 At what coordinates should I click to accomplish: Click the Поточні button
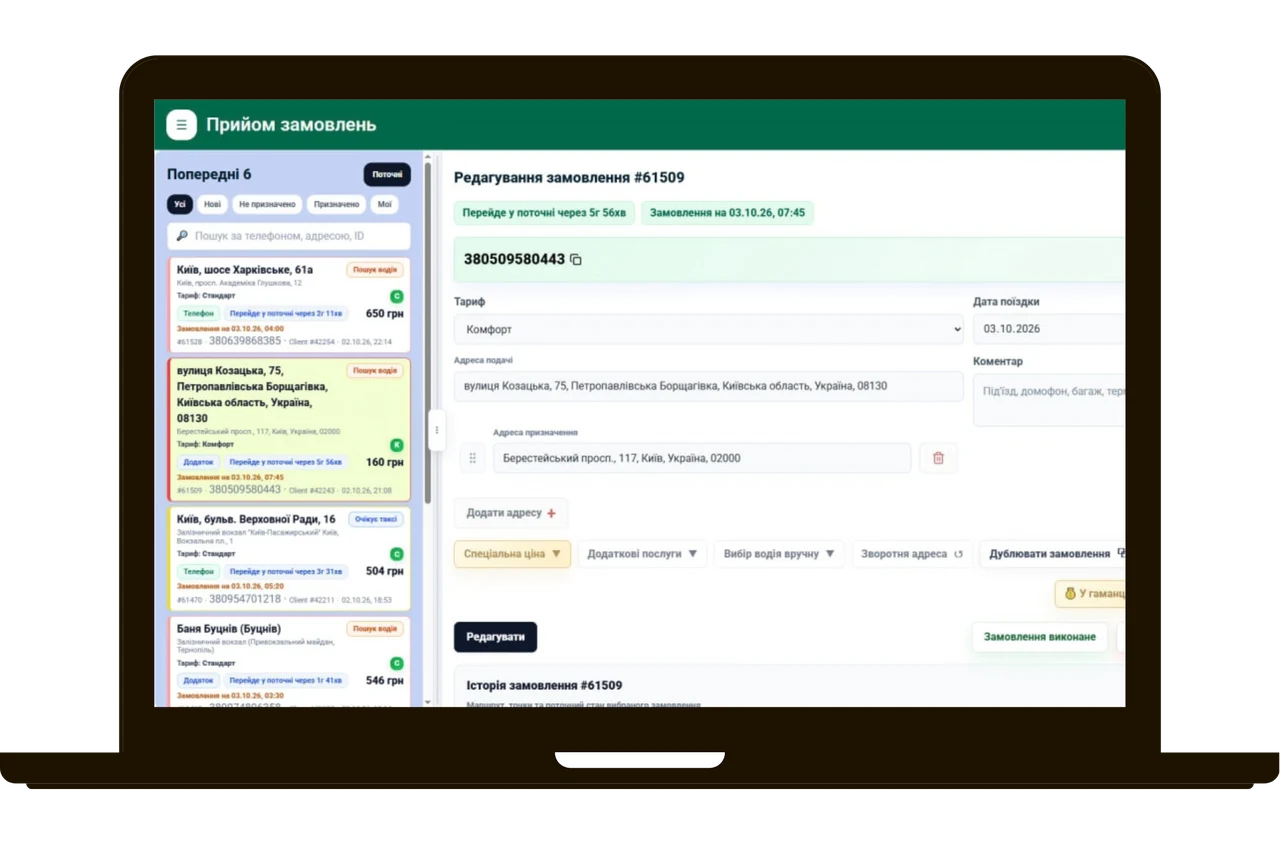tap(387, 175)
